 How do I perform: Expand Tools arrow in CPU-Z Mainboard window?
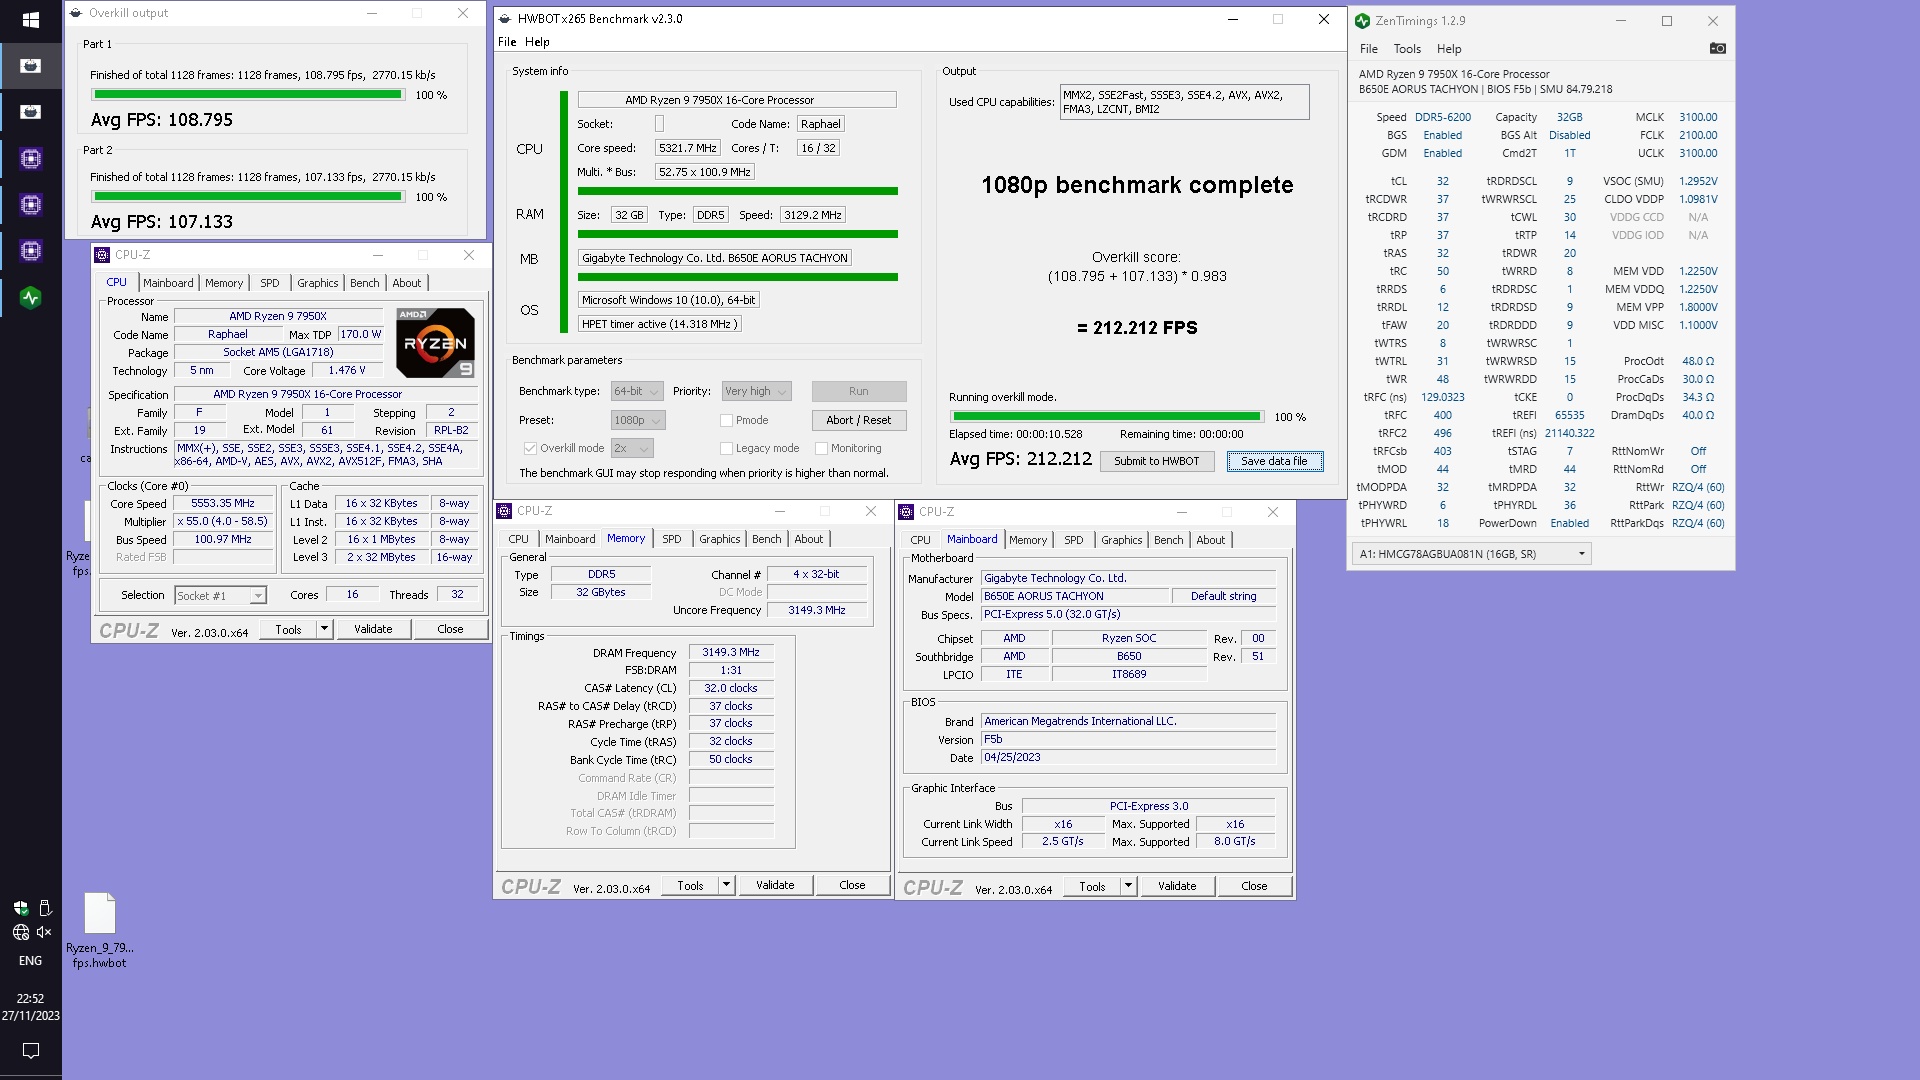pyautogui.click(x=1128, y=886)
